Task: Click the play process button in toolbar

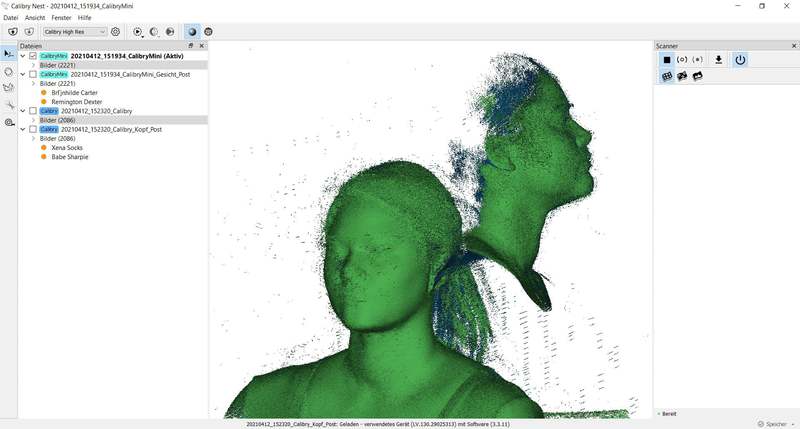Action: [x=137, y=32]
